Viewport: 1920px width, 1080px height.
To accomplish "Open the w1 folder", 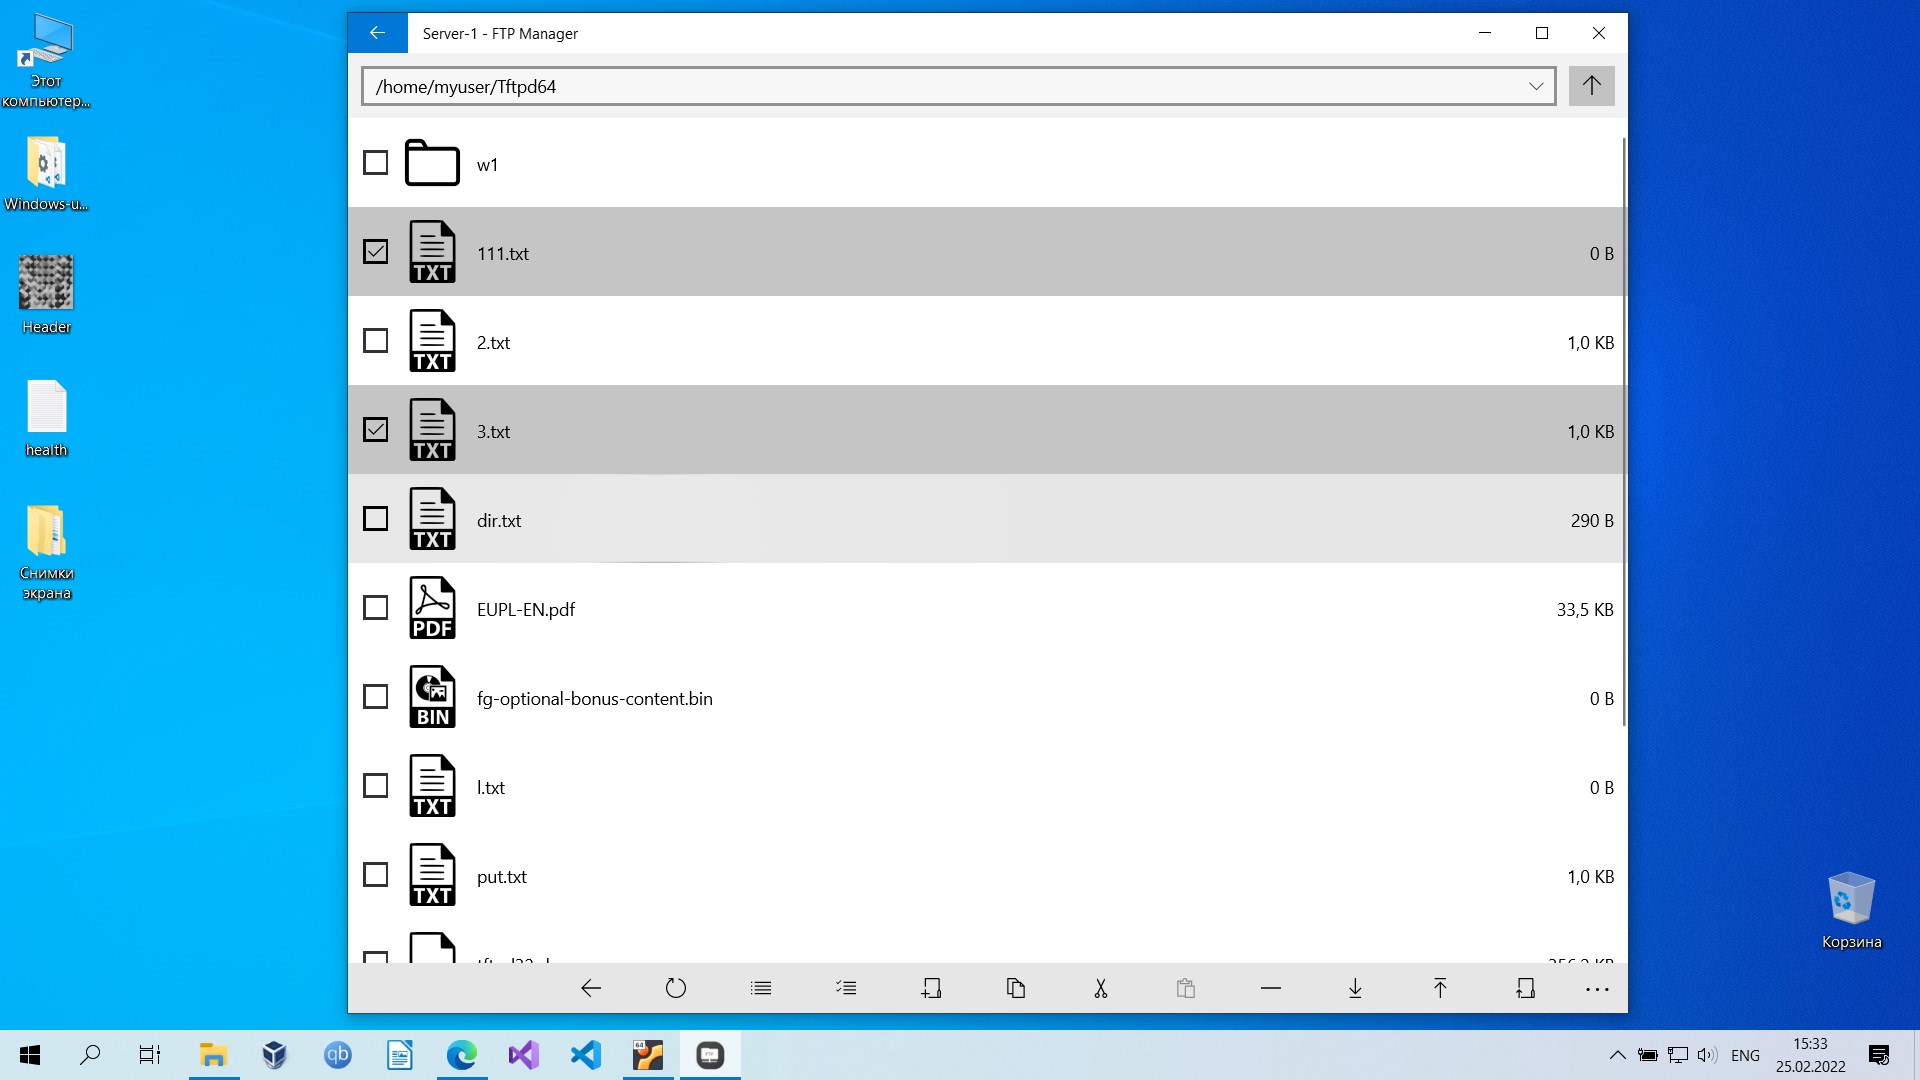I will pos(488,164).
